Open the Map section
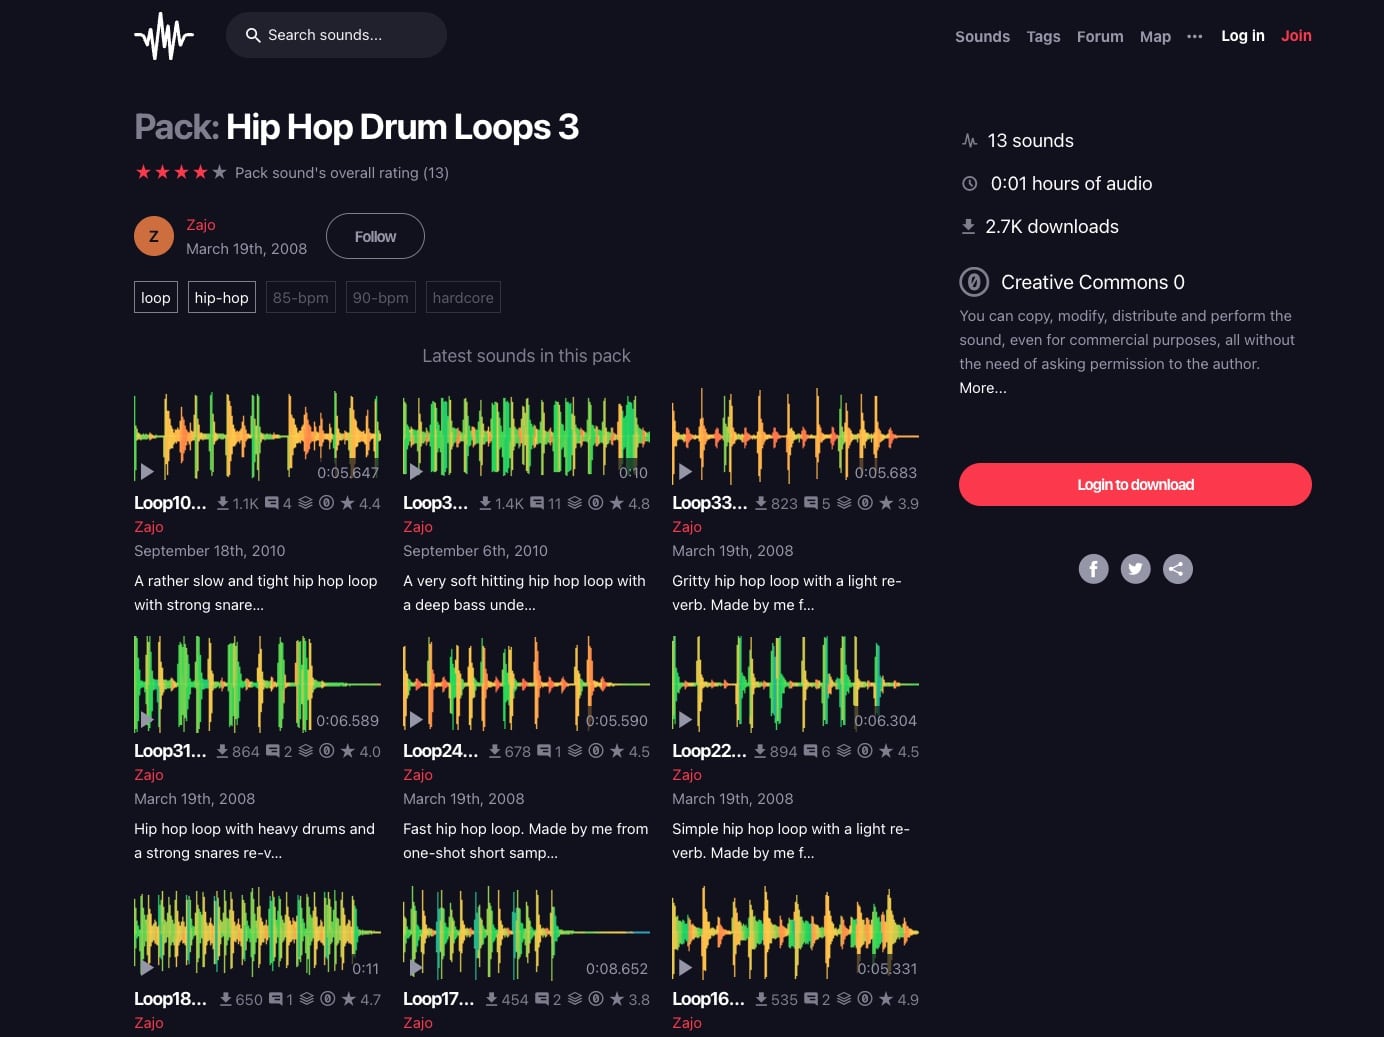1384x1037 pixels. tap(1155, 36)
